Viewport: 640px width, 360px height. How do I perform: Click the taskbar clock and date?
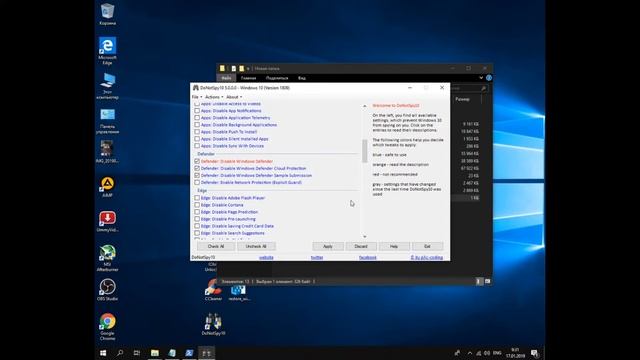pyautogui.click(x=516, y=353)
